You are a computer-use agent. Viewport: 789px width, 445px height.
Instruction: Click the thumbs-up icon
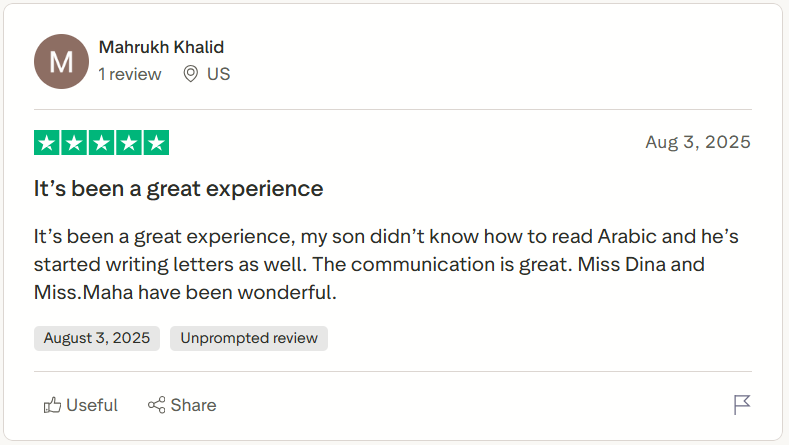[53, 405]
